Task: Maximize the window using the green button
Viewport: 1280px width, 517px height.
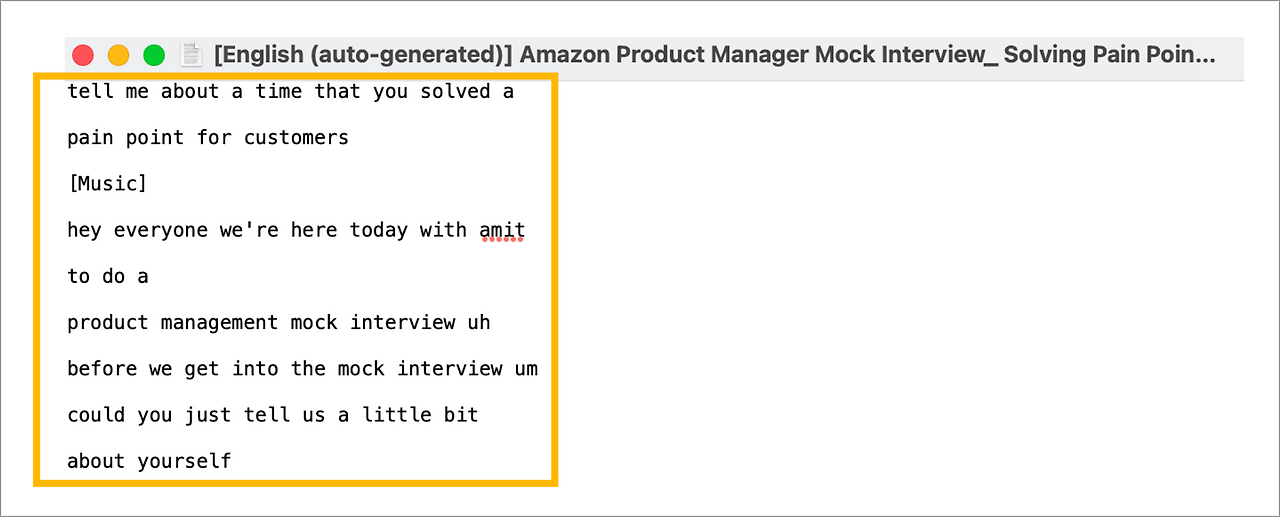Action: (x=154, y=55)
